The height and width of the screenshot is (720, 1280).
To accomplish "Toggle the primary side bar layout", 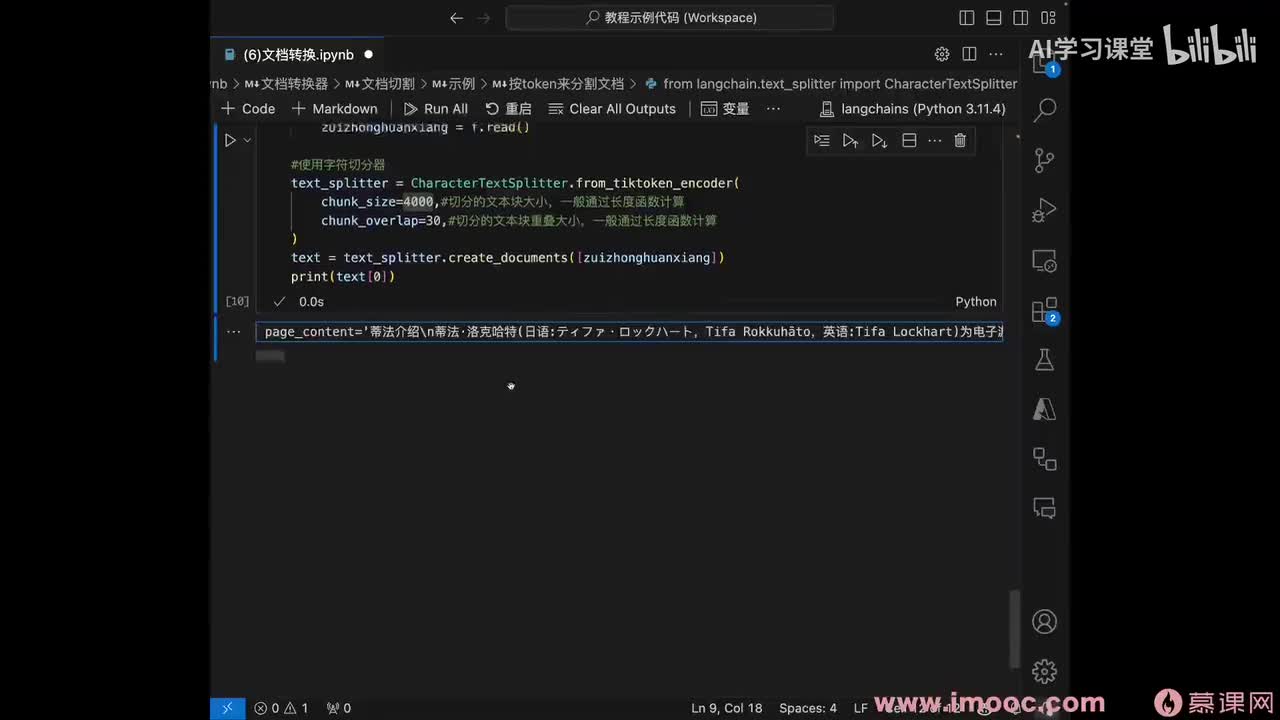I will 966,18.
